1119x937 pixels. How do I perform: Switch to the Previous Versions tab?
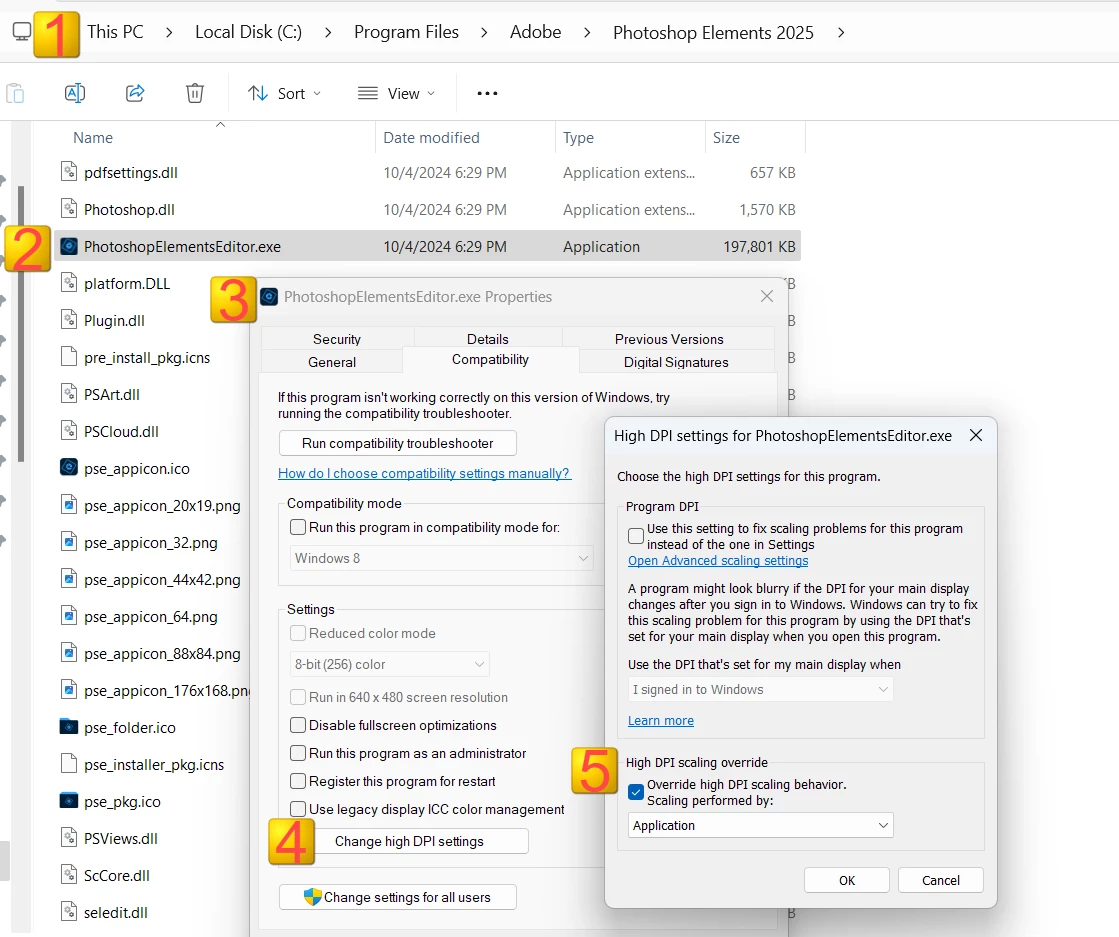(669, 339)
